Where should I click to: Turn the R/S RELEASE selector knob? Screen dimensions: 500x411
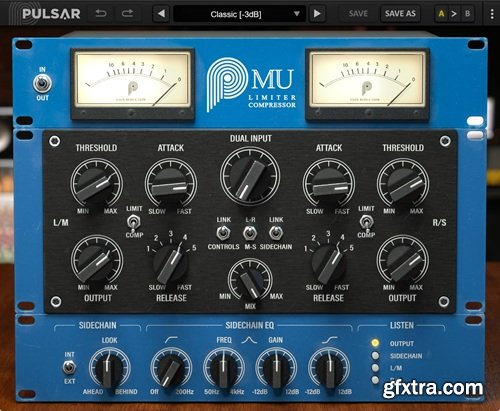click(329, 263)
